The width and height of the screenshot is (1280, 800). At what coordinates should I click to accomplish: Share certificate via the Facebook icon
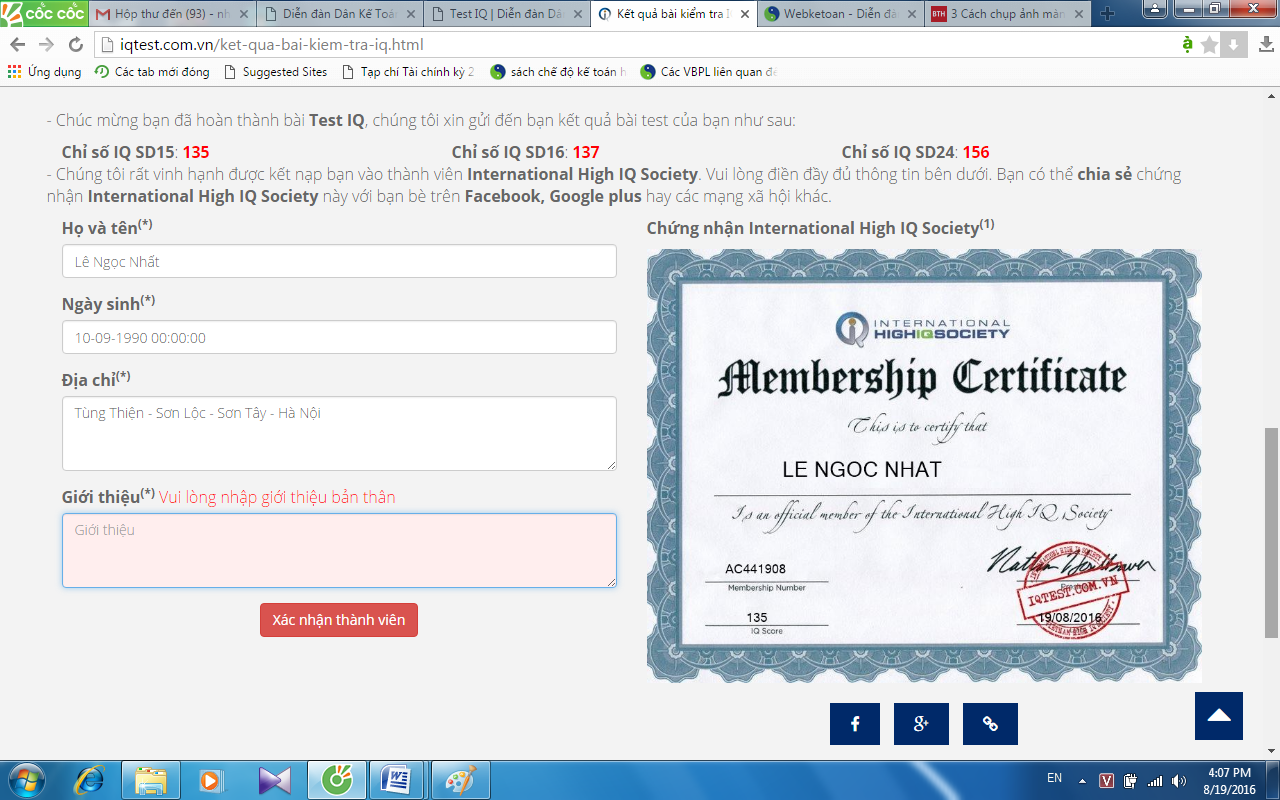coord(855,724)
